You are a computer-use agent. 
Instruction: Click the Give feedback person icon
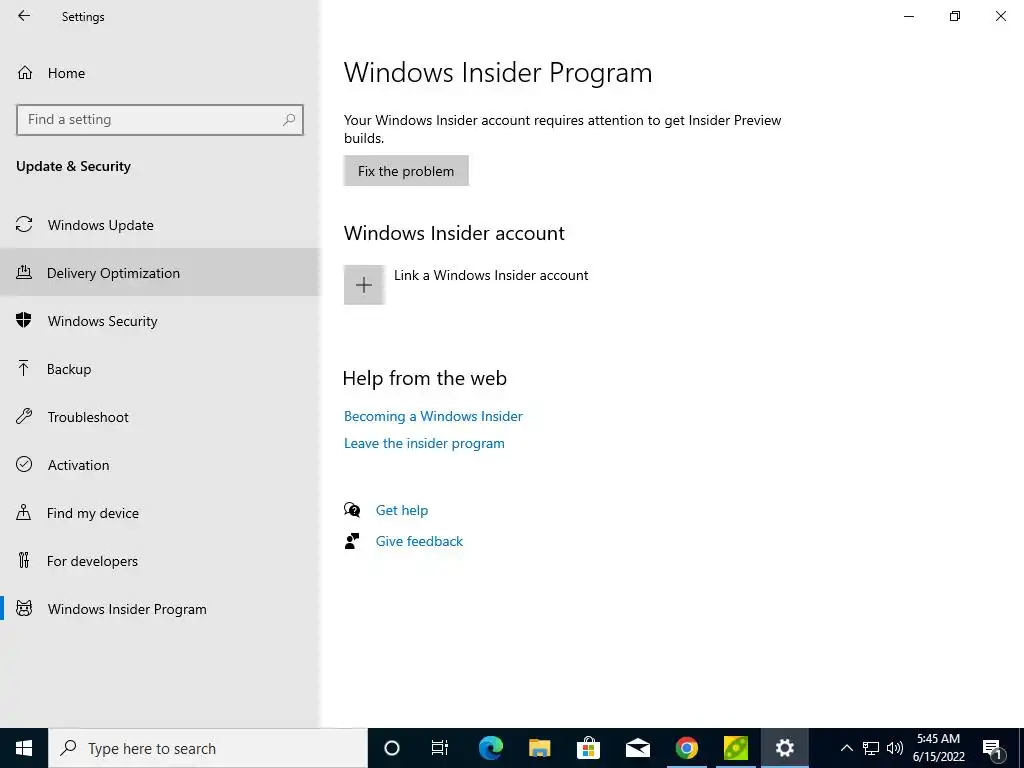(x=352, y=541)
